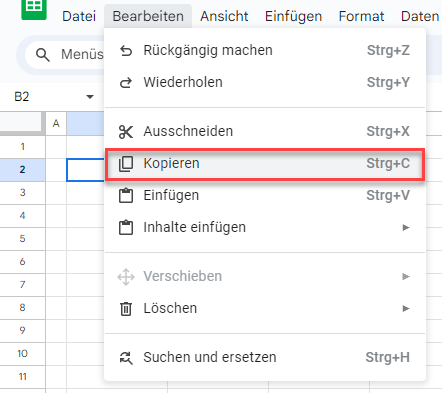Open the Format menu

point(361,16)
